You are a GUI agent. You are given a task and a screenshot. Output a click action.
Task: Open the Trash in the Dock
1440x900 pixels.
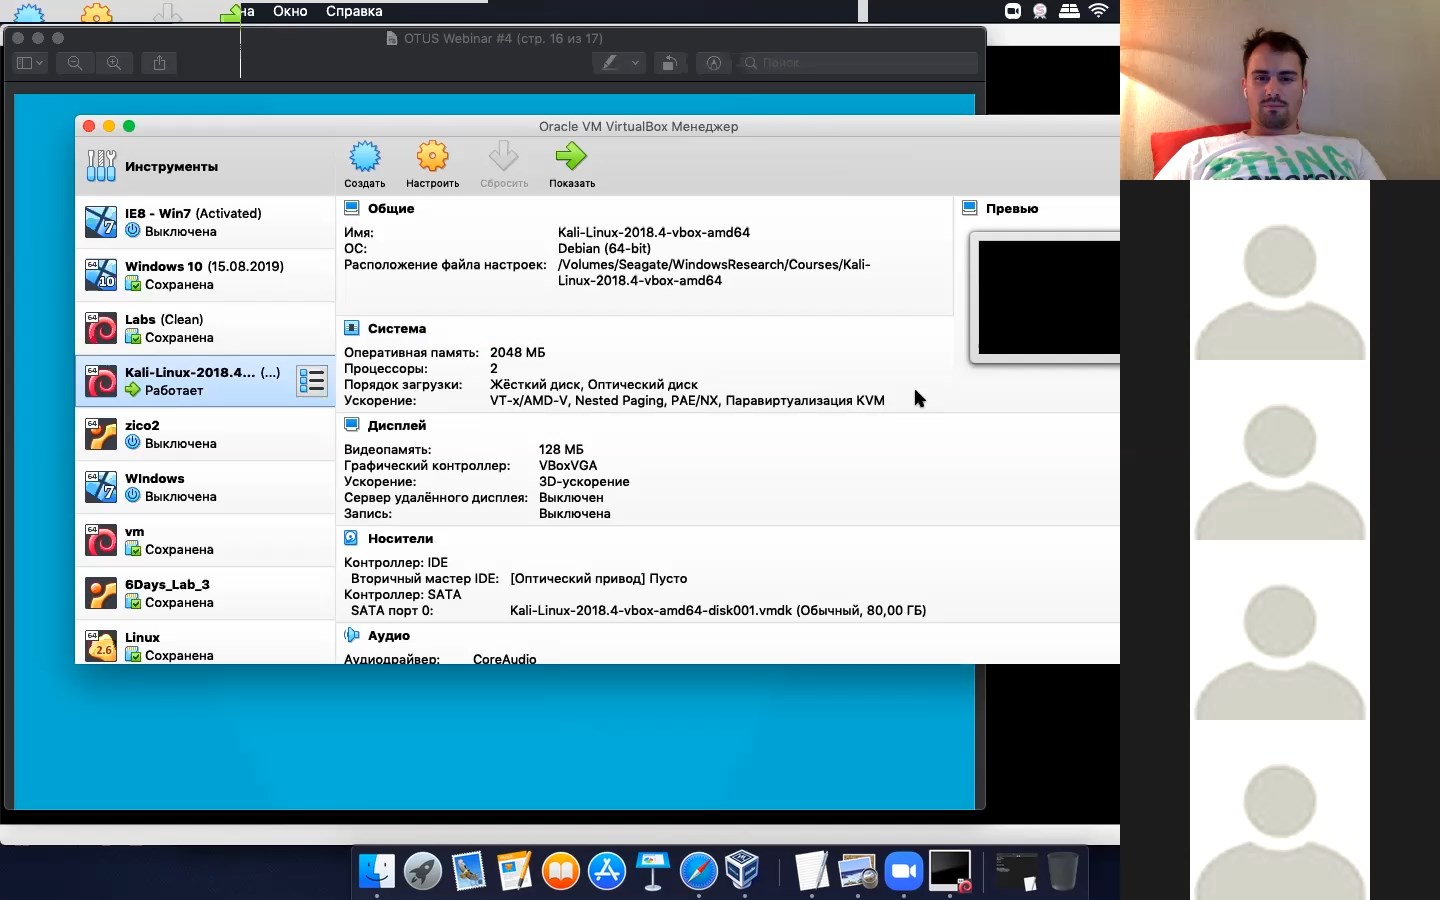tap(1062, 871)
